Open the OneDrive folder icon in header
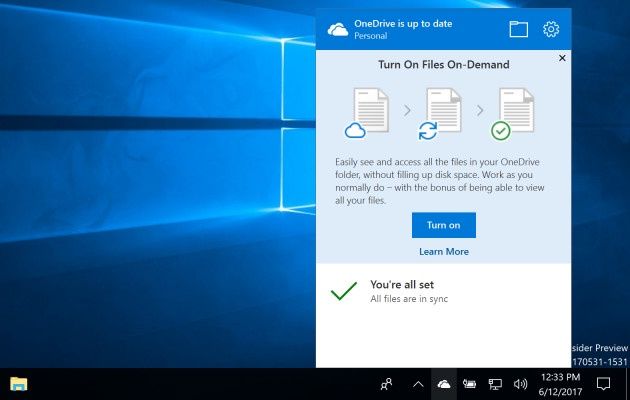Screen dimensions: 630x400 518,29
